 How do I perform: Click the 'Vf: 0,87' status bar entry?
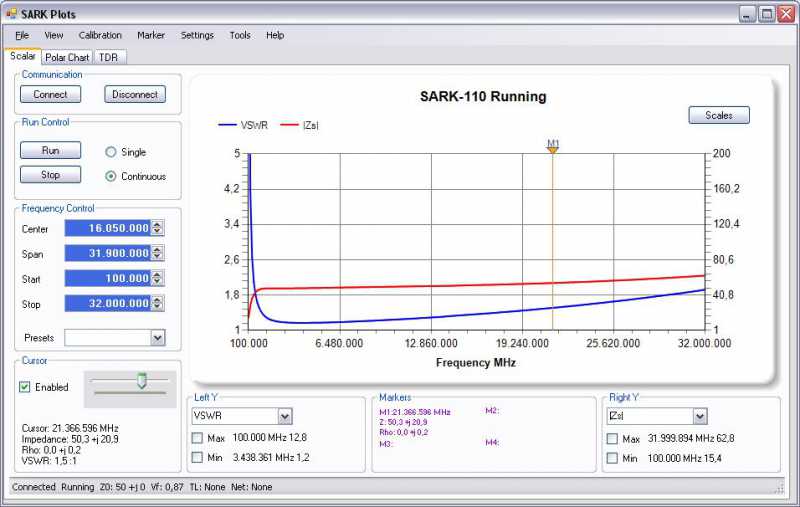point(167,487)
